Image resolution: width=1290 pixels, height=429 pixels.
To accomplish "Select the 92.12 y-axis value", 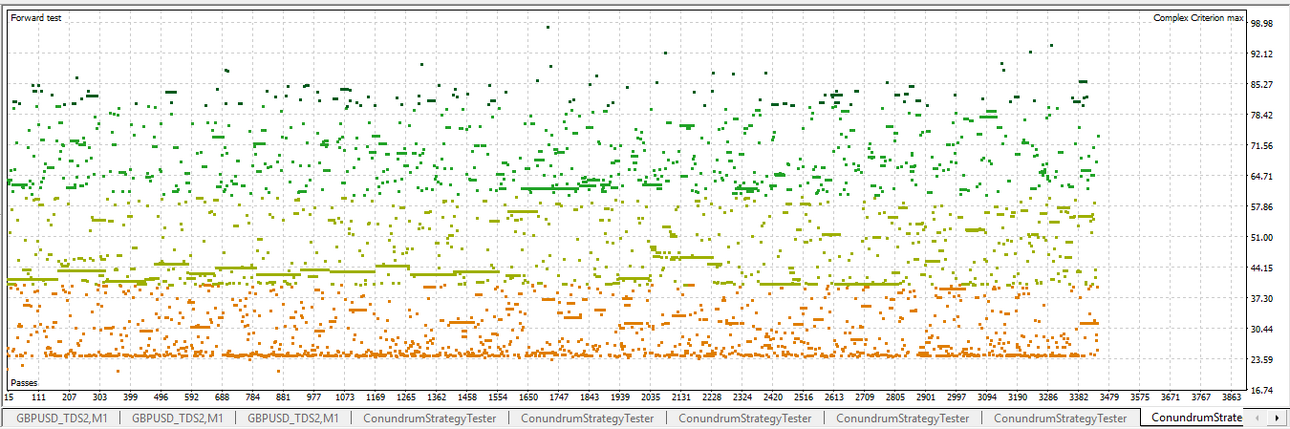I will click(x=1264, y=54).
